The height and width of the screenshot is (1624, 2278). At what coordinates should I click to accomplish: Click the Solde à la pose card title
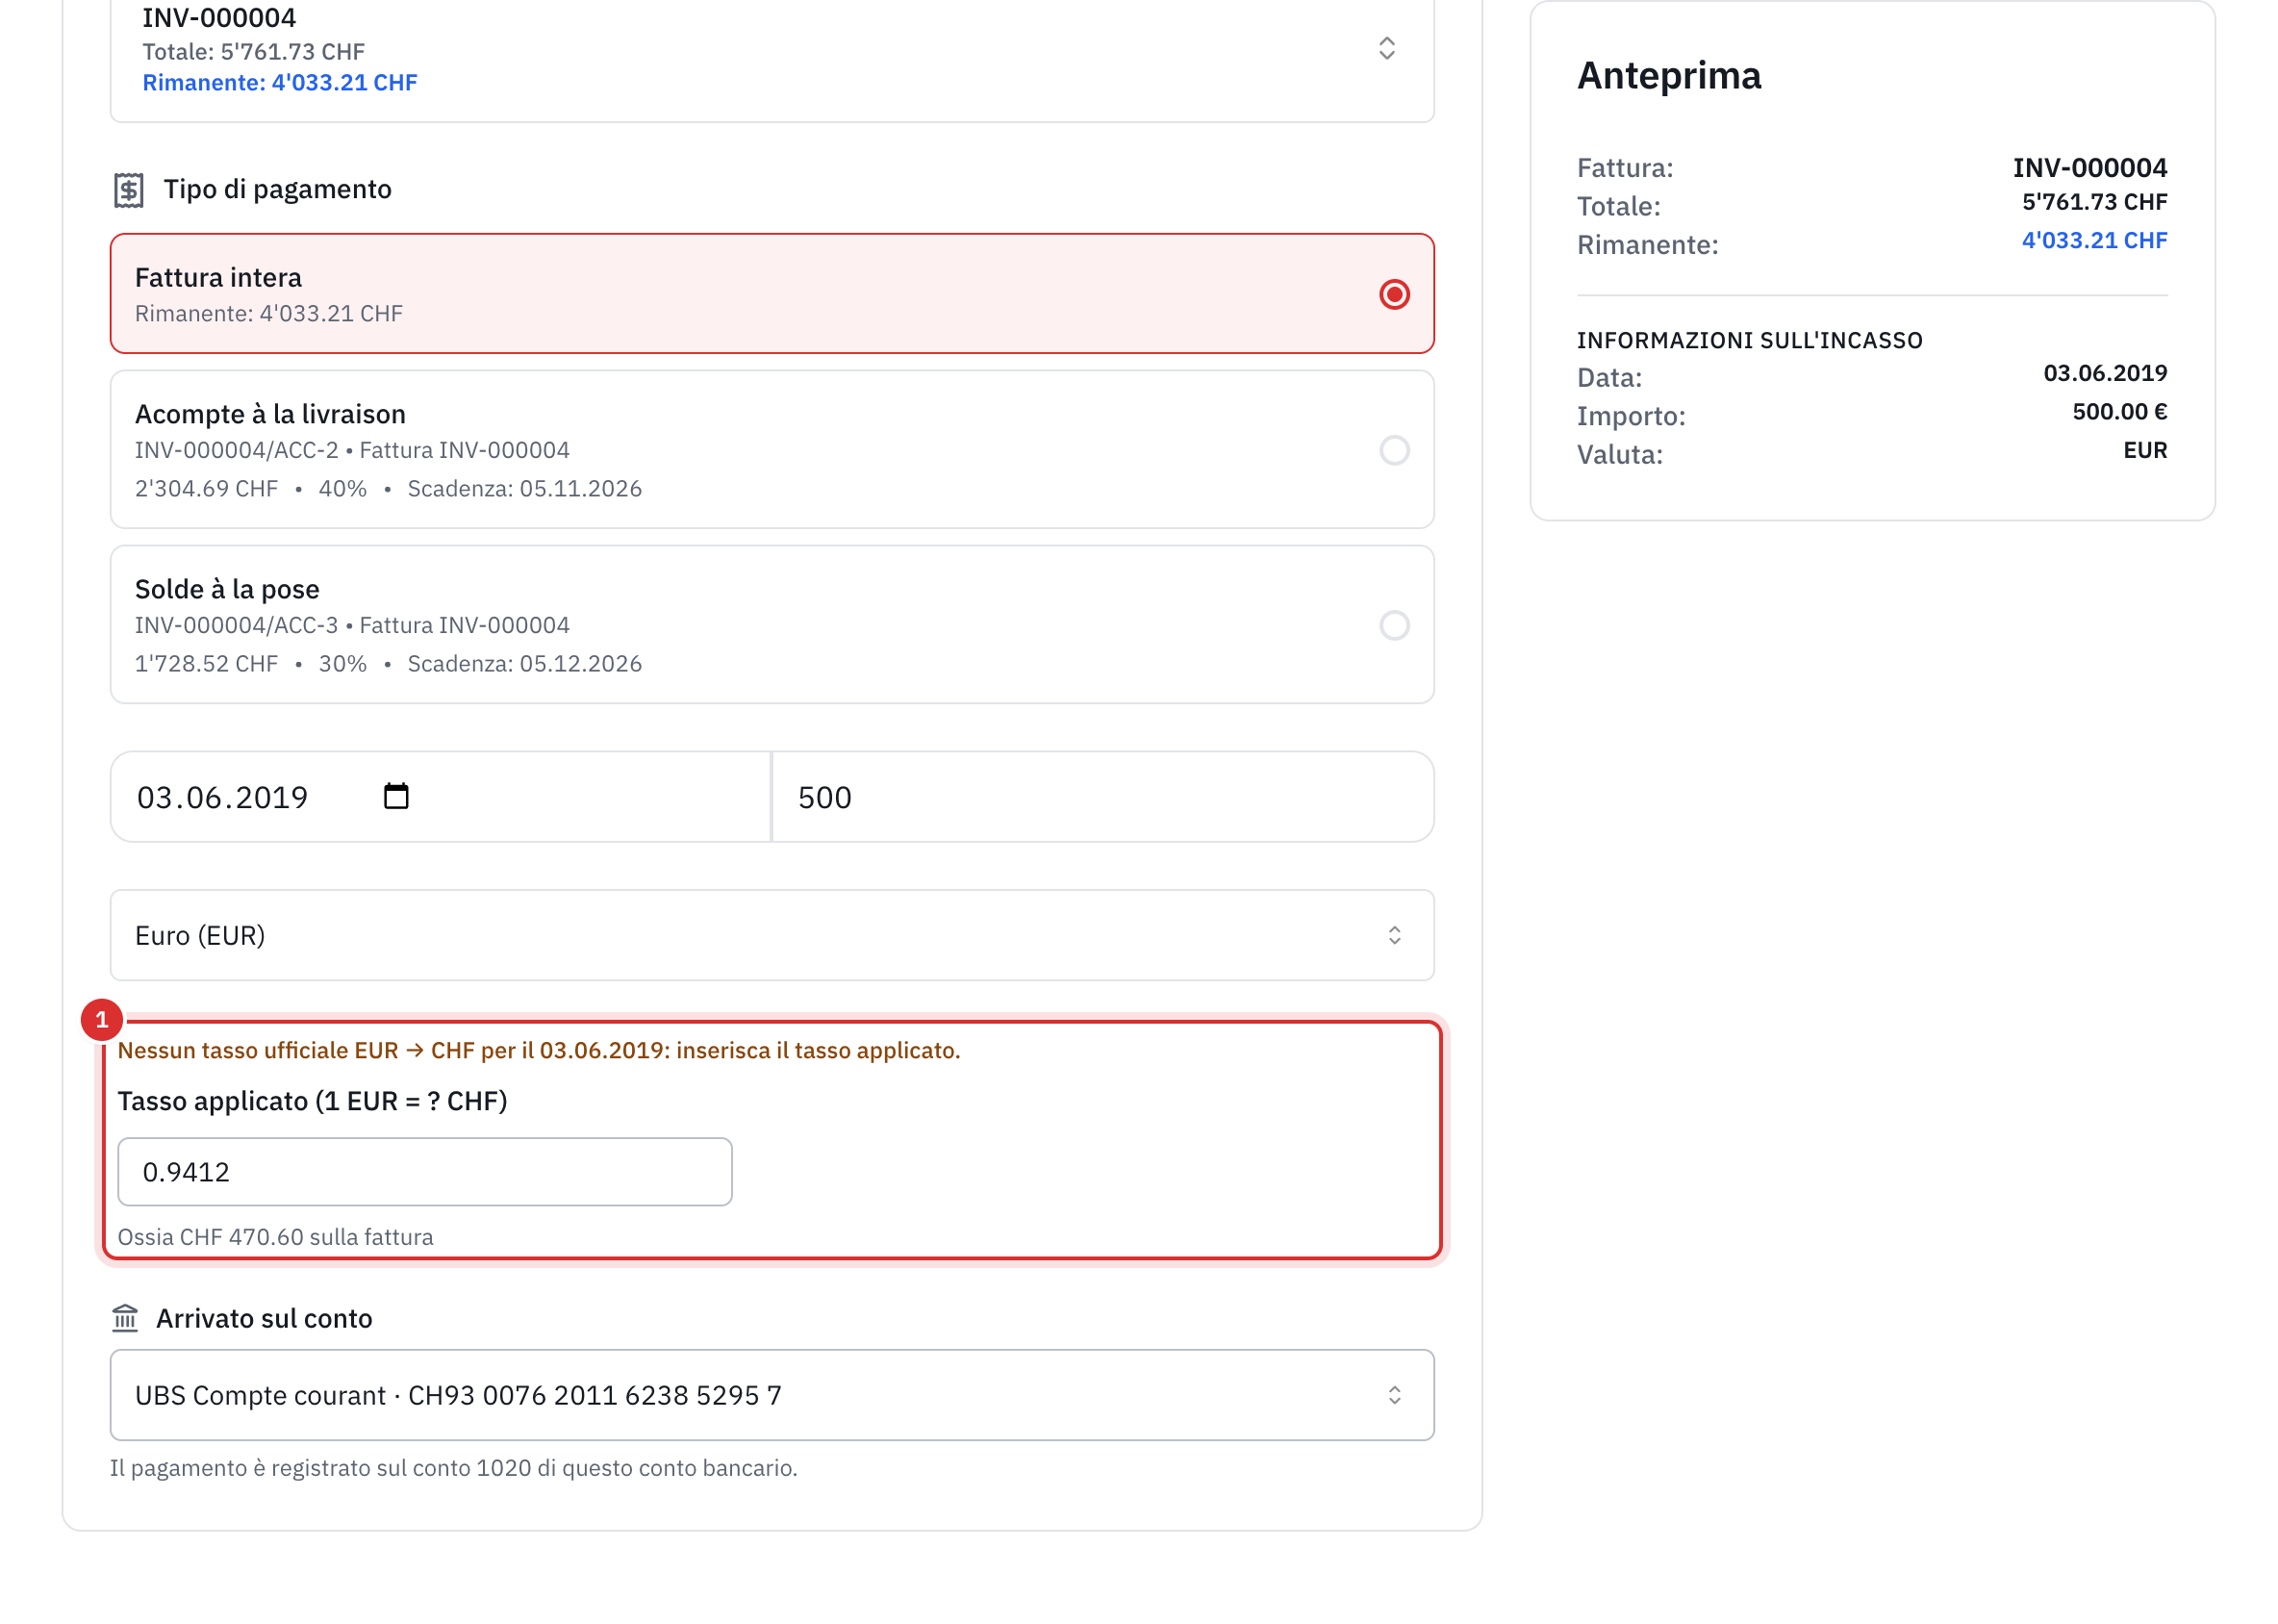tap(227, 589)
